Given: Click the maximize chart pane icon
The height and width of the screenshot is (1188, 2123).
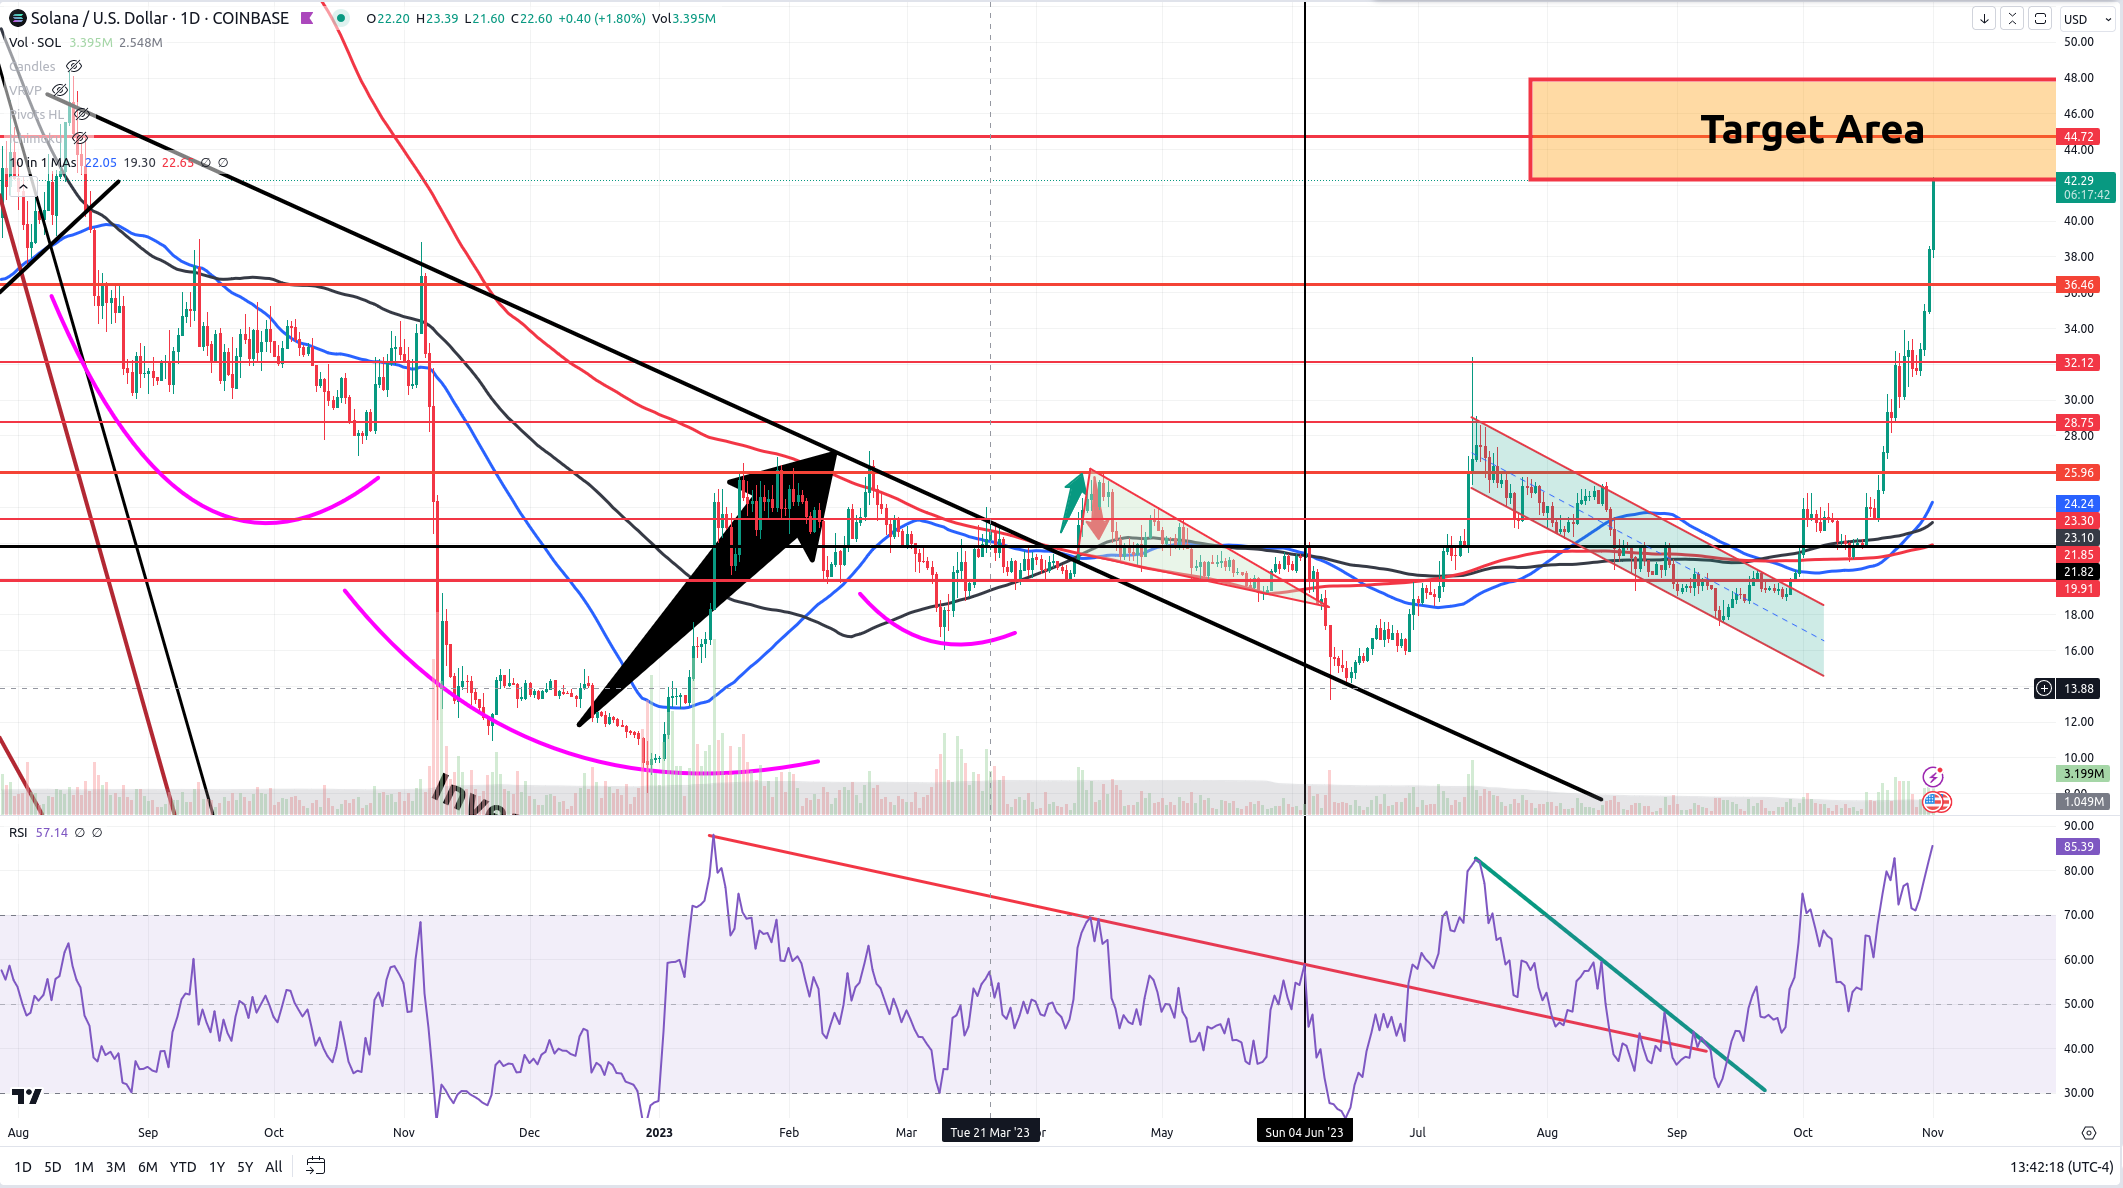Looking at the screenshot, I should [2040, 18].
